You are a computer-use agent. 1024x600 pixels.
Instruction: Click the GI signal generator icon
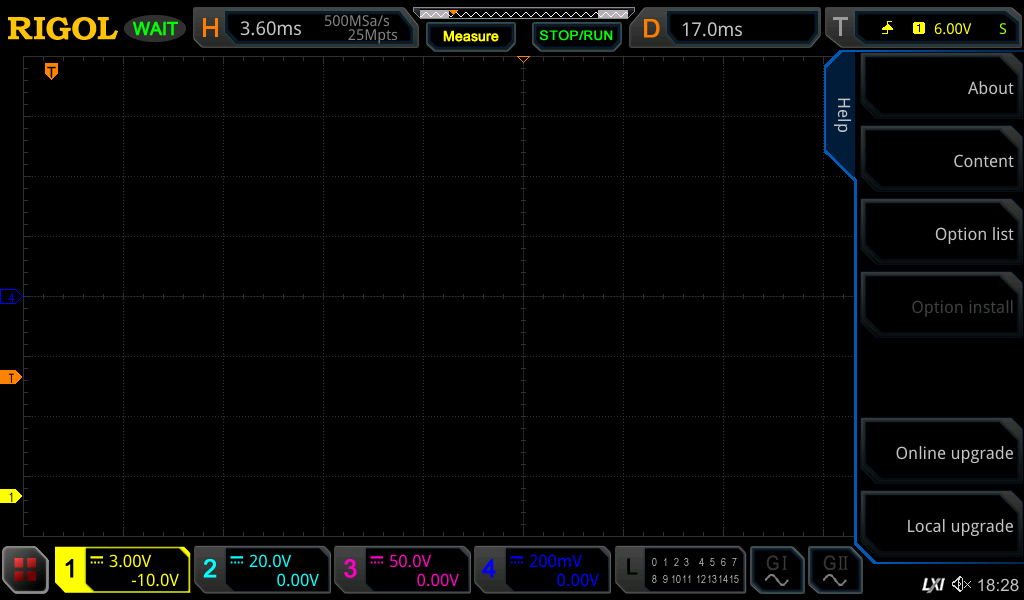click(x=776, y=570)
